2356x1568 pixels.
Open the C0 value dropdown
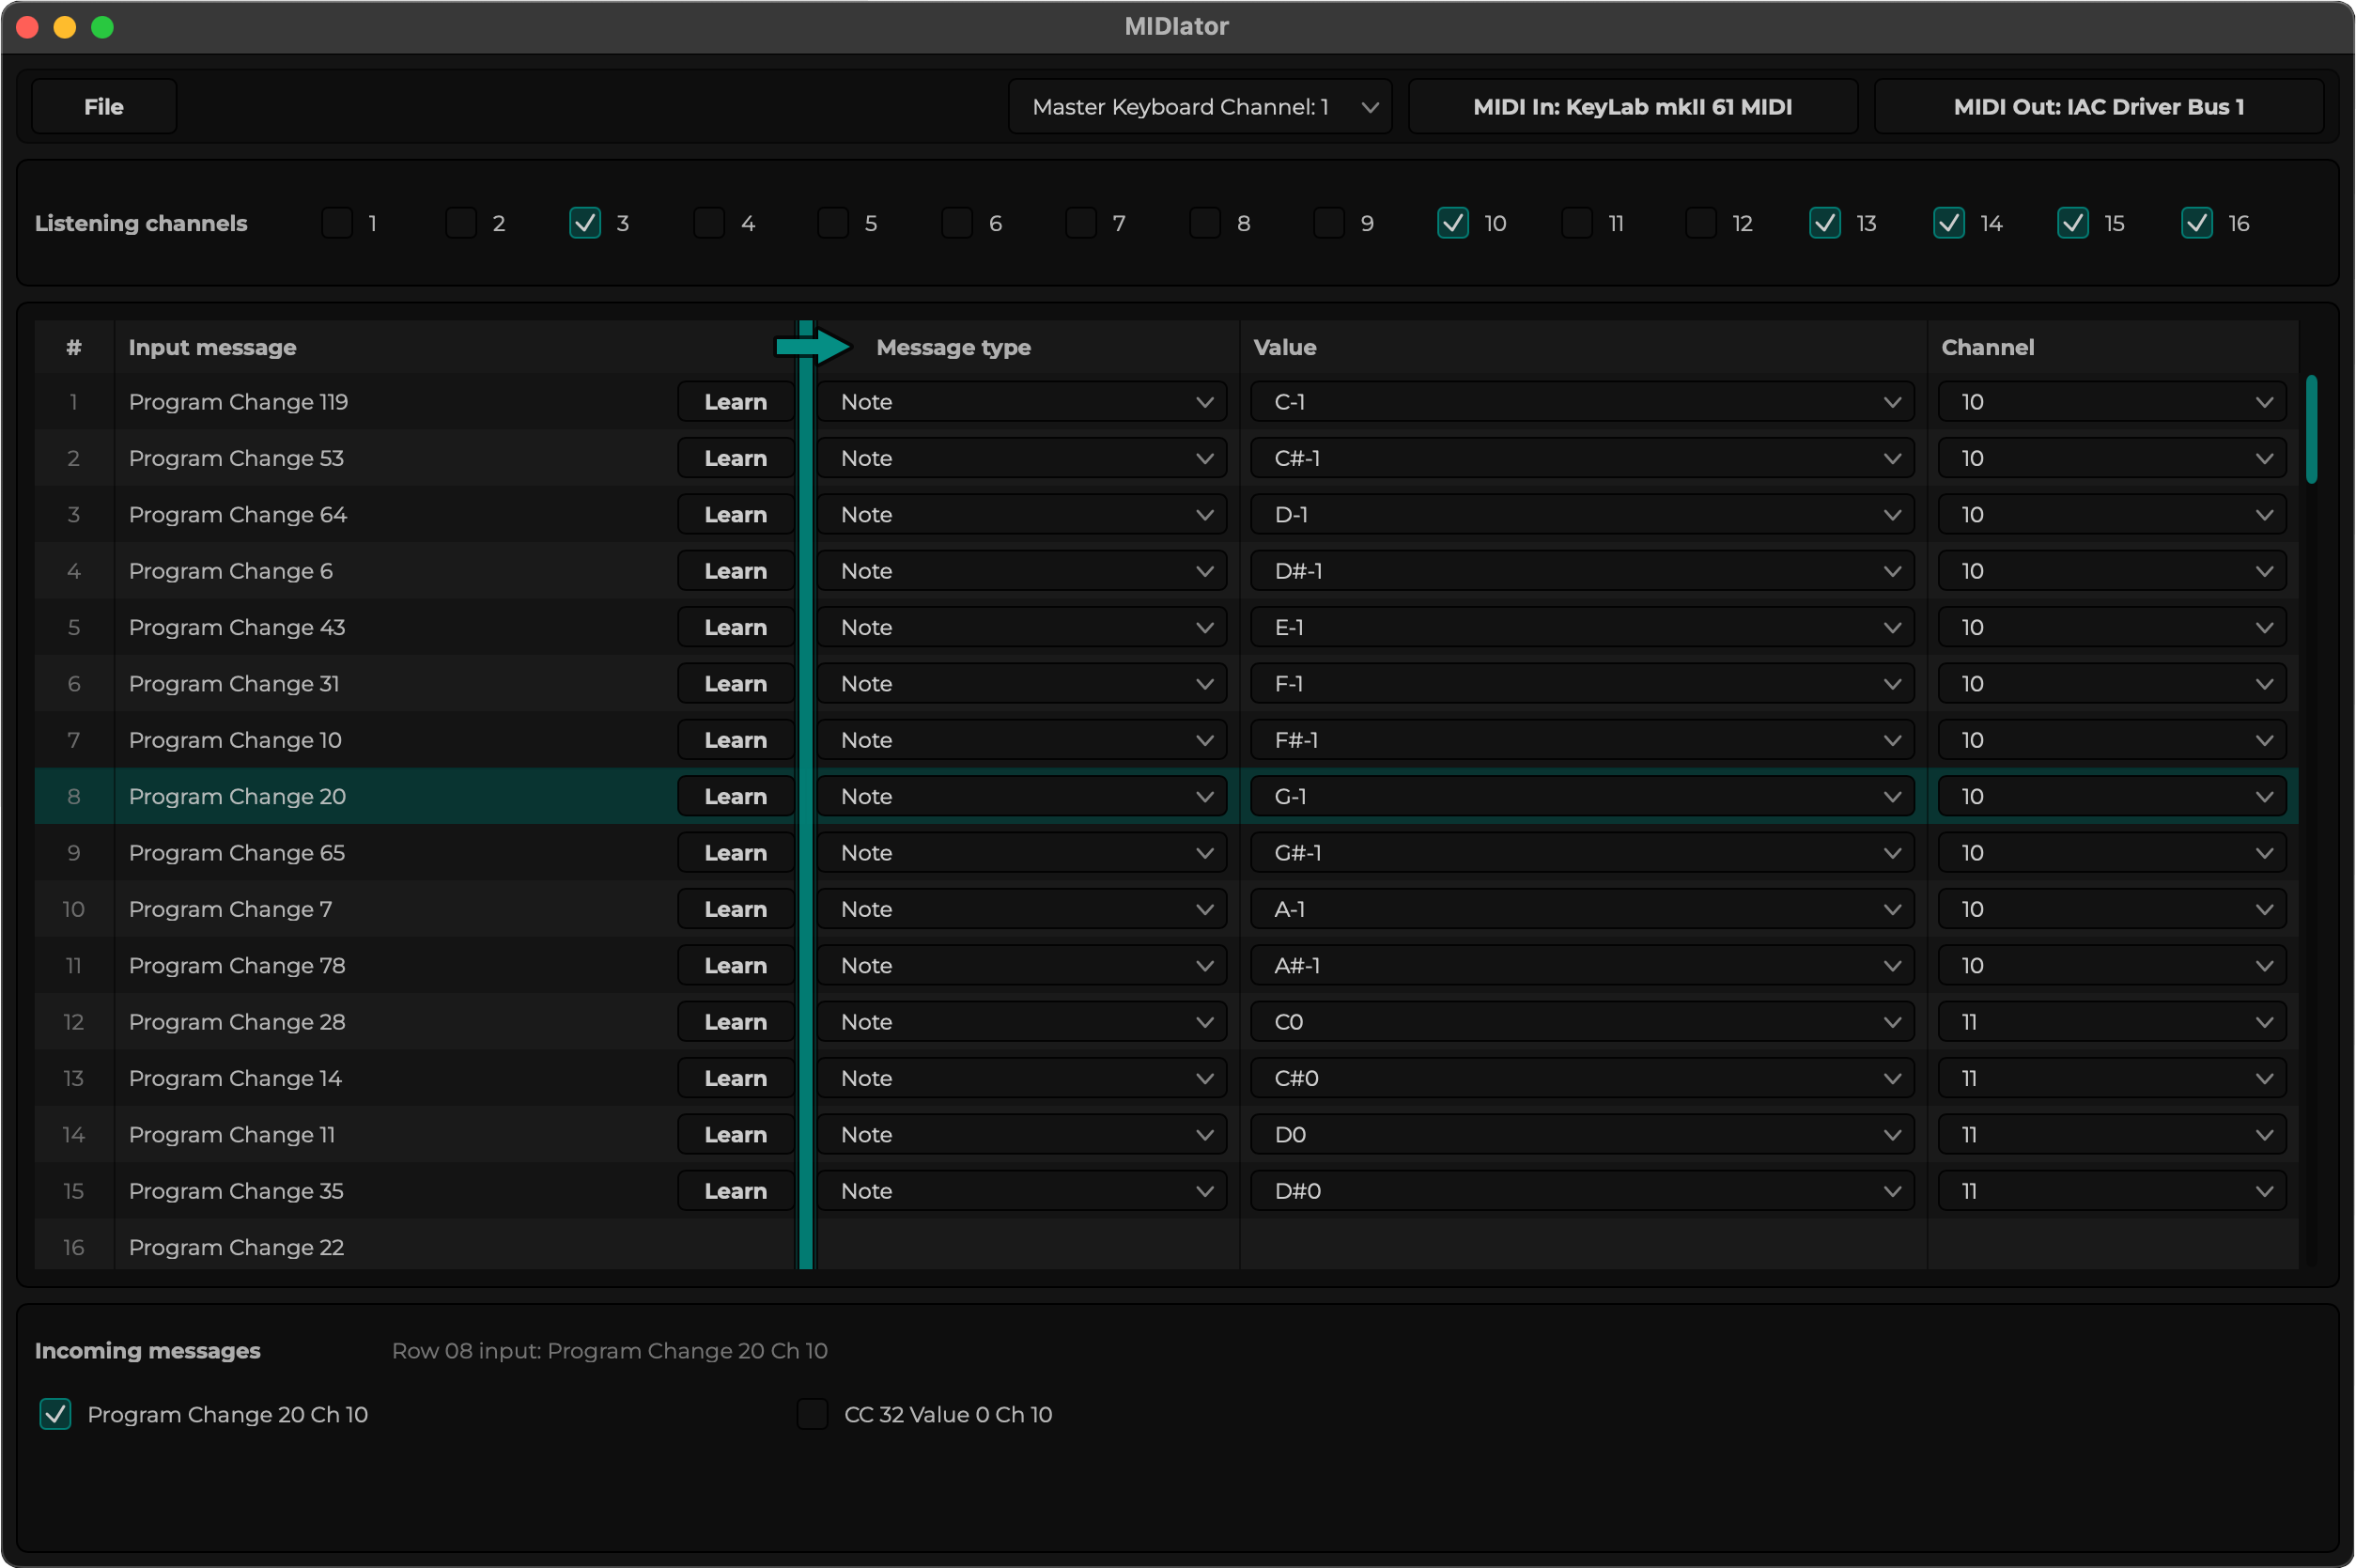pos(1582,1021)
